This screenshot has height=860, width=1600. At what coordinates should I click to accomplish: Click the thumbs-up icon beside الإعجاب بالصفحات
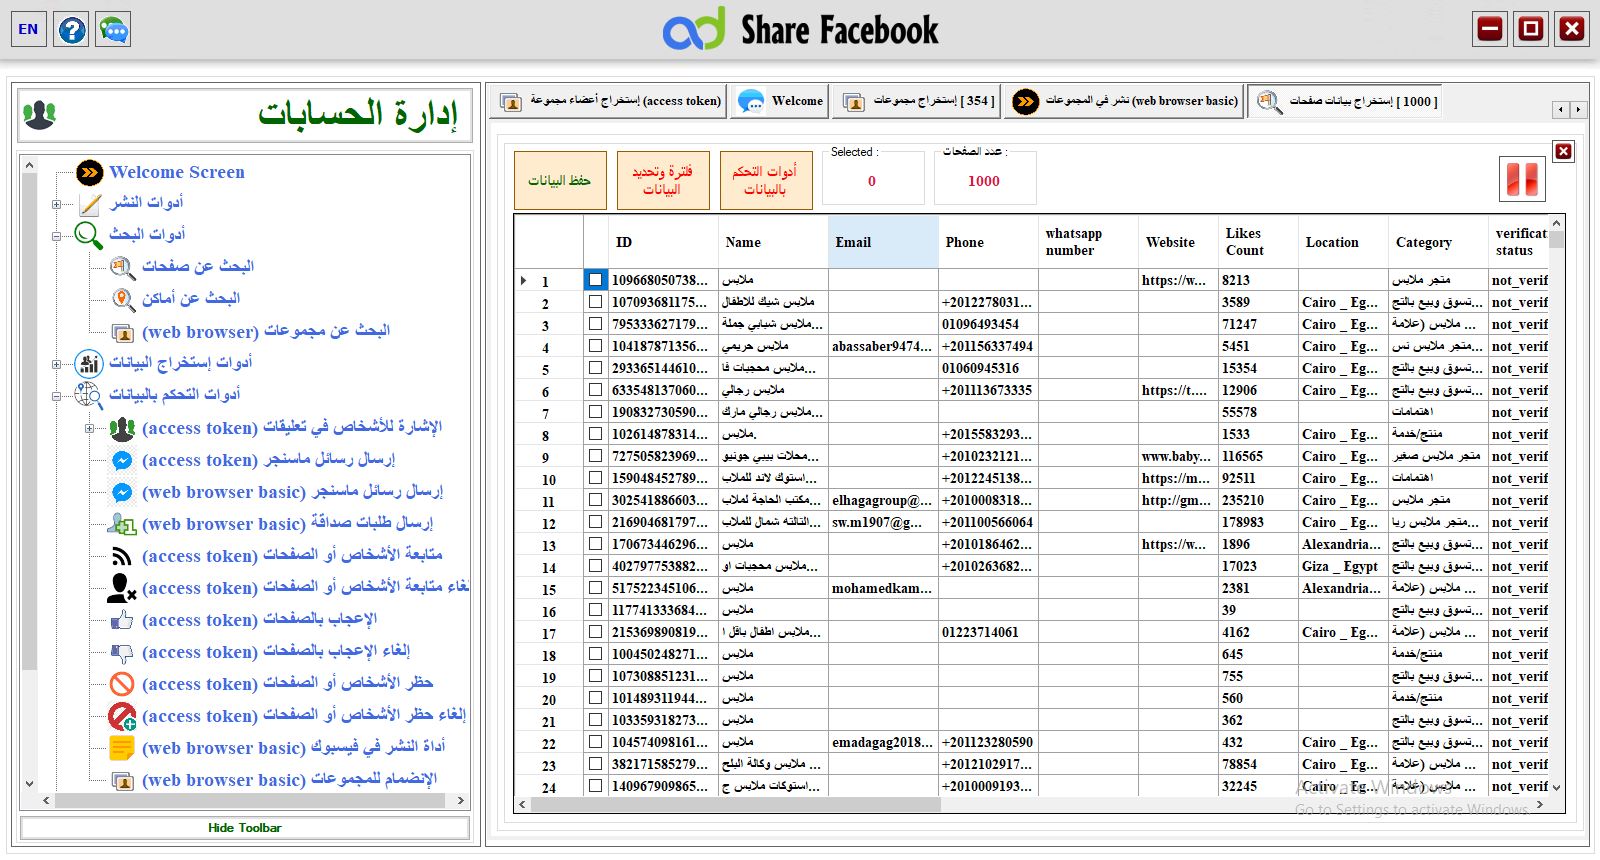(x=122, y=620)
